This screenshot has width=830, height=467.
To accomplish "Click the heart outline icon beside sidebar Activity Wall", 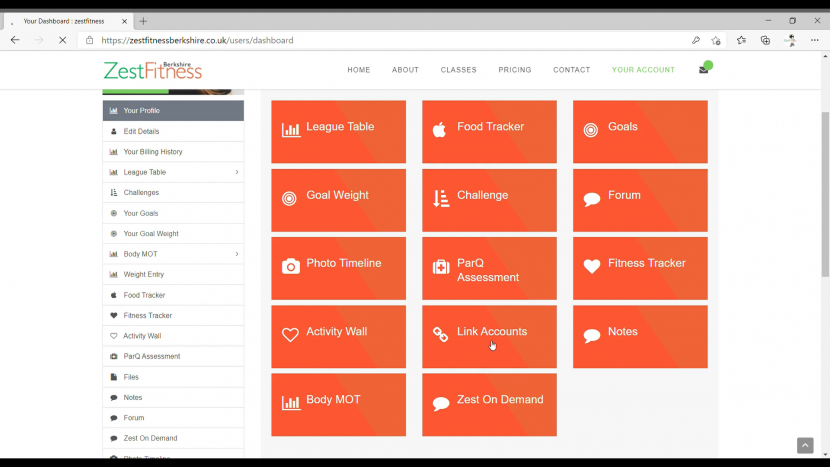I will coord(113,336).
